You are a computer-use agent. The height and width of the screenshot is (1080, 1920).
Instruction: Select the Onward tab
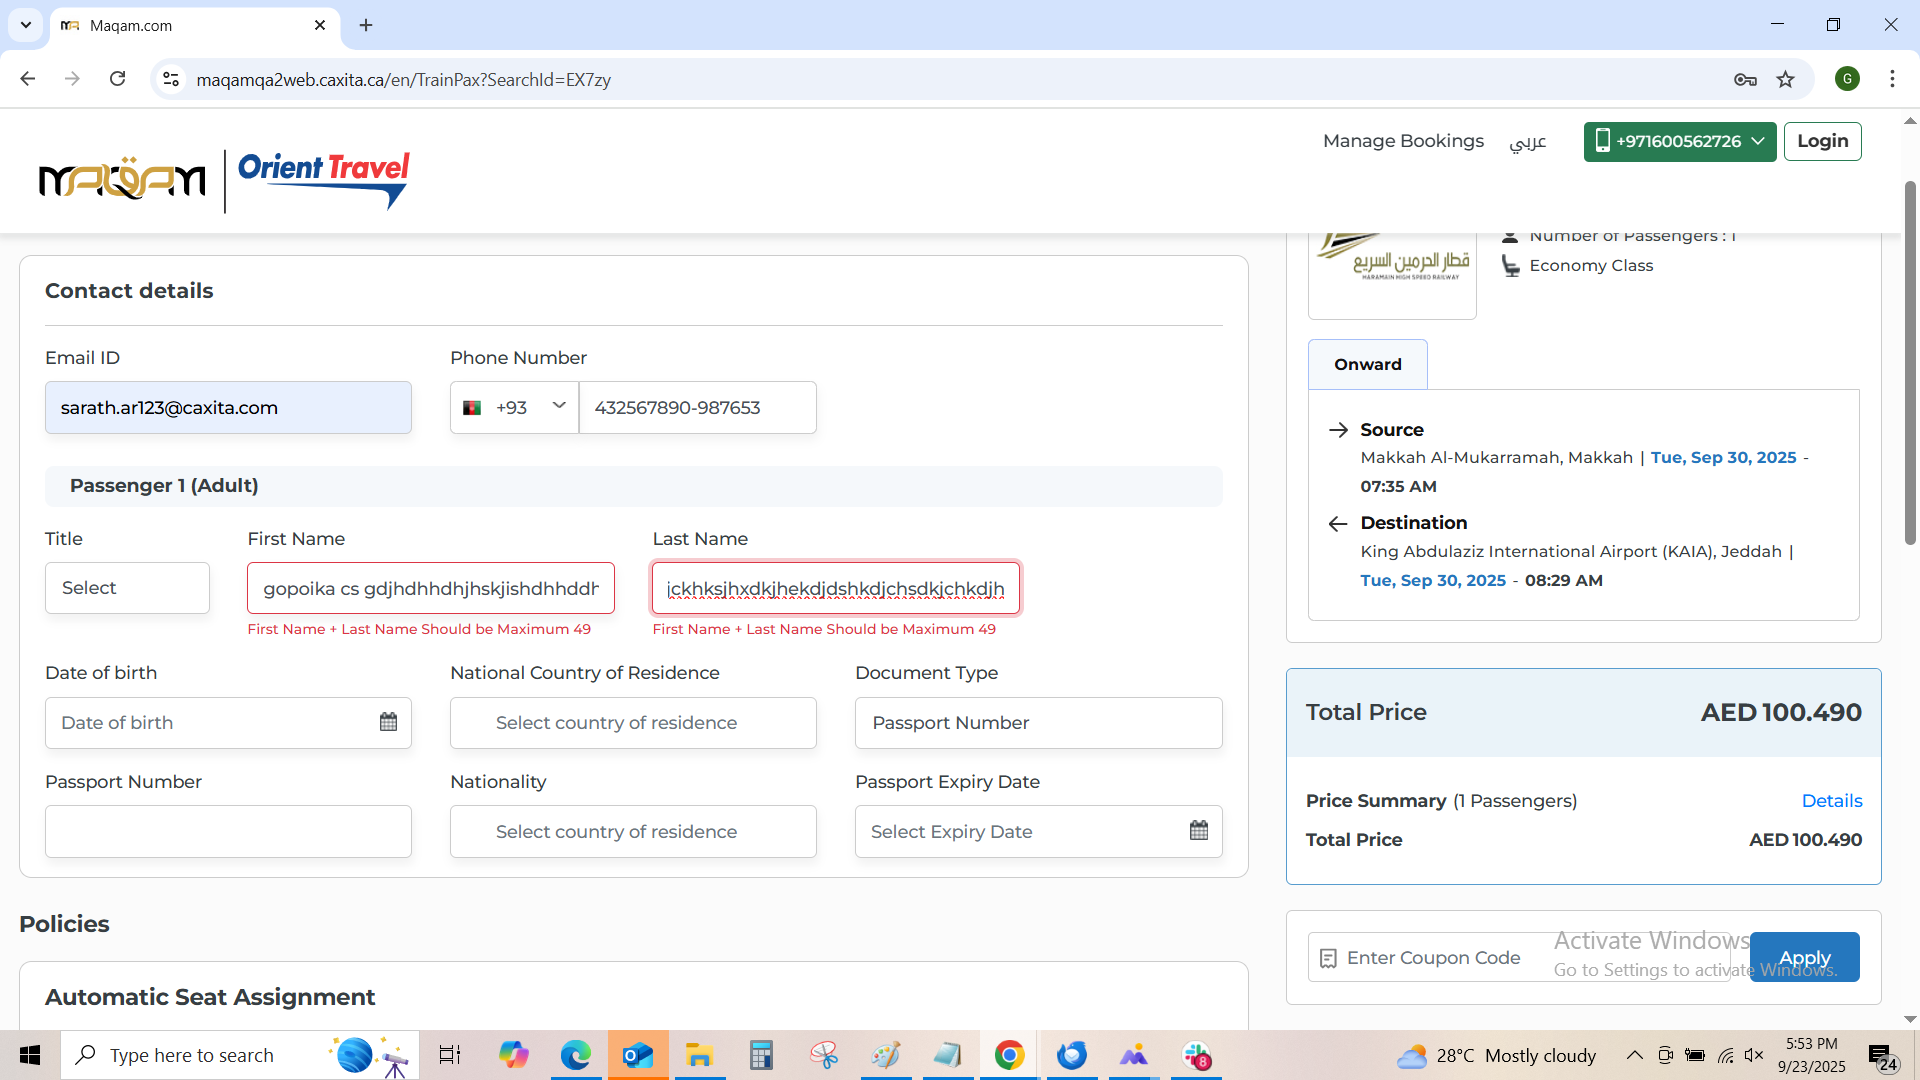1367,364
